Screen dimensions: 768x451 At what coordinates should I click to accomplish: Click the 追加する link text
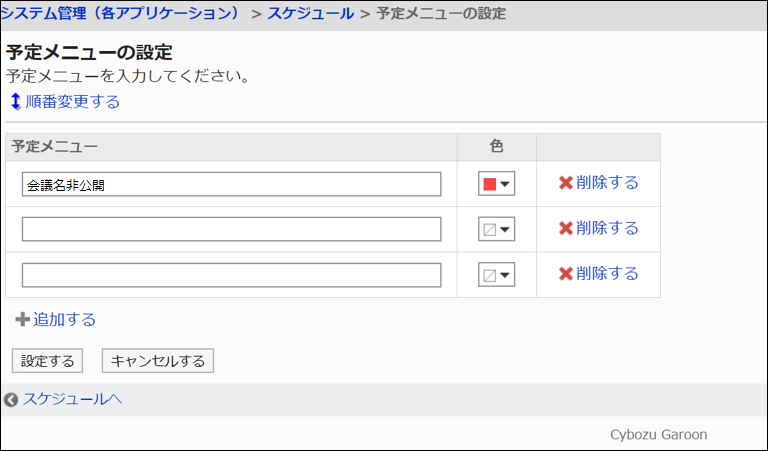tap(65, 320)
